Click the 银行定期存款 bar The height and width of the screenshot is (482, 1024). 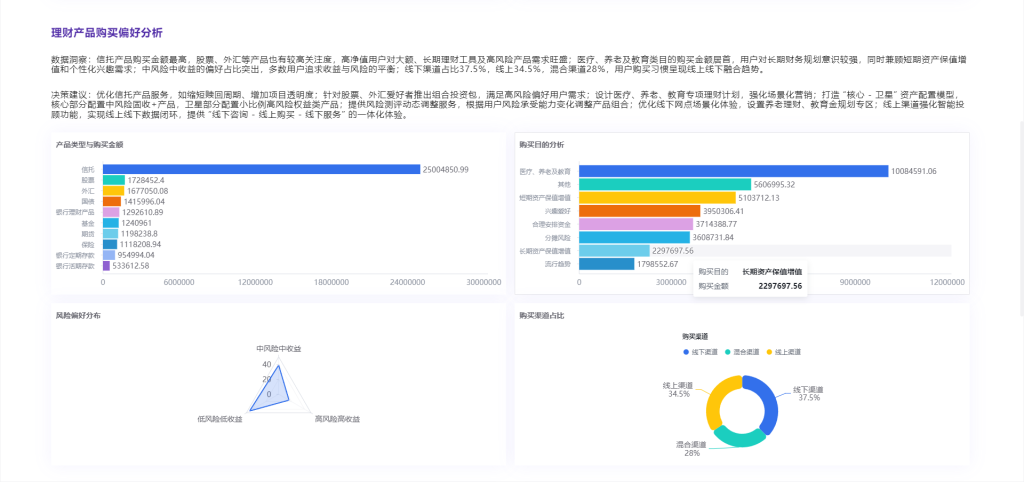click(x=109, y=255)
